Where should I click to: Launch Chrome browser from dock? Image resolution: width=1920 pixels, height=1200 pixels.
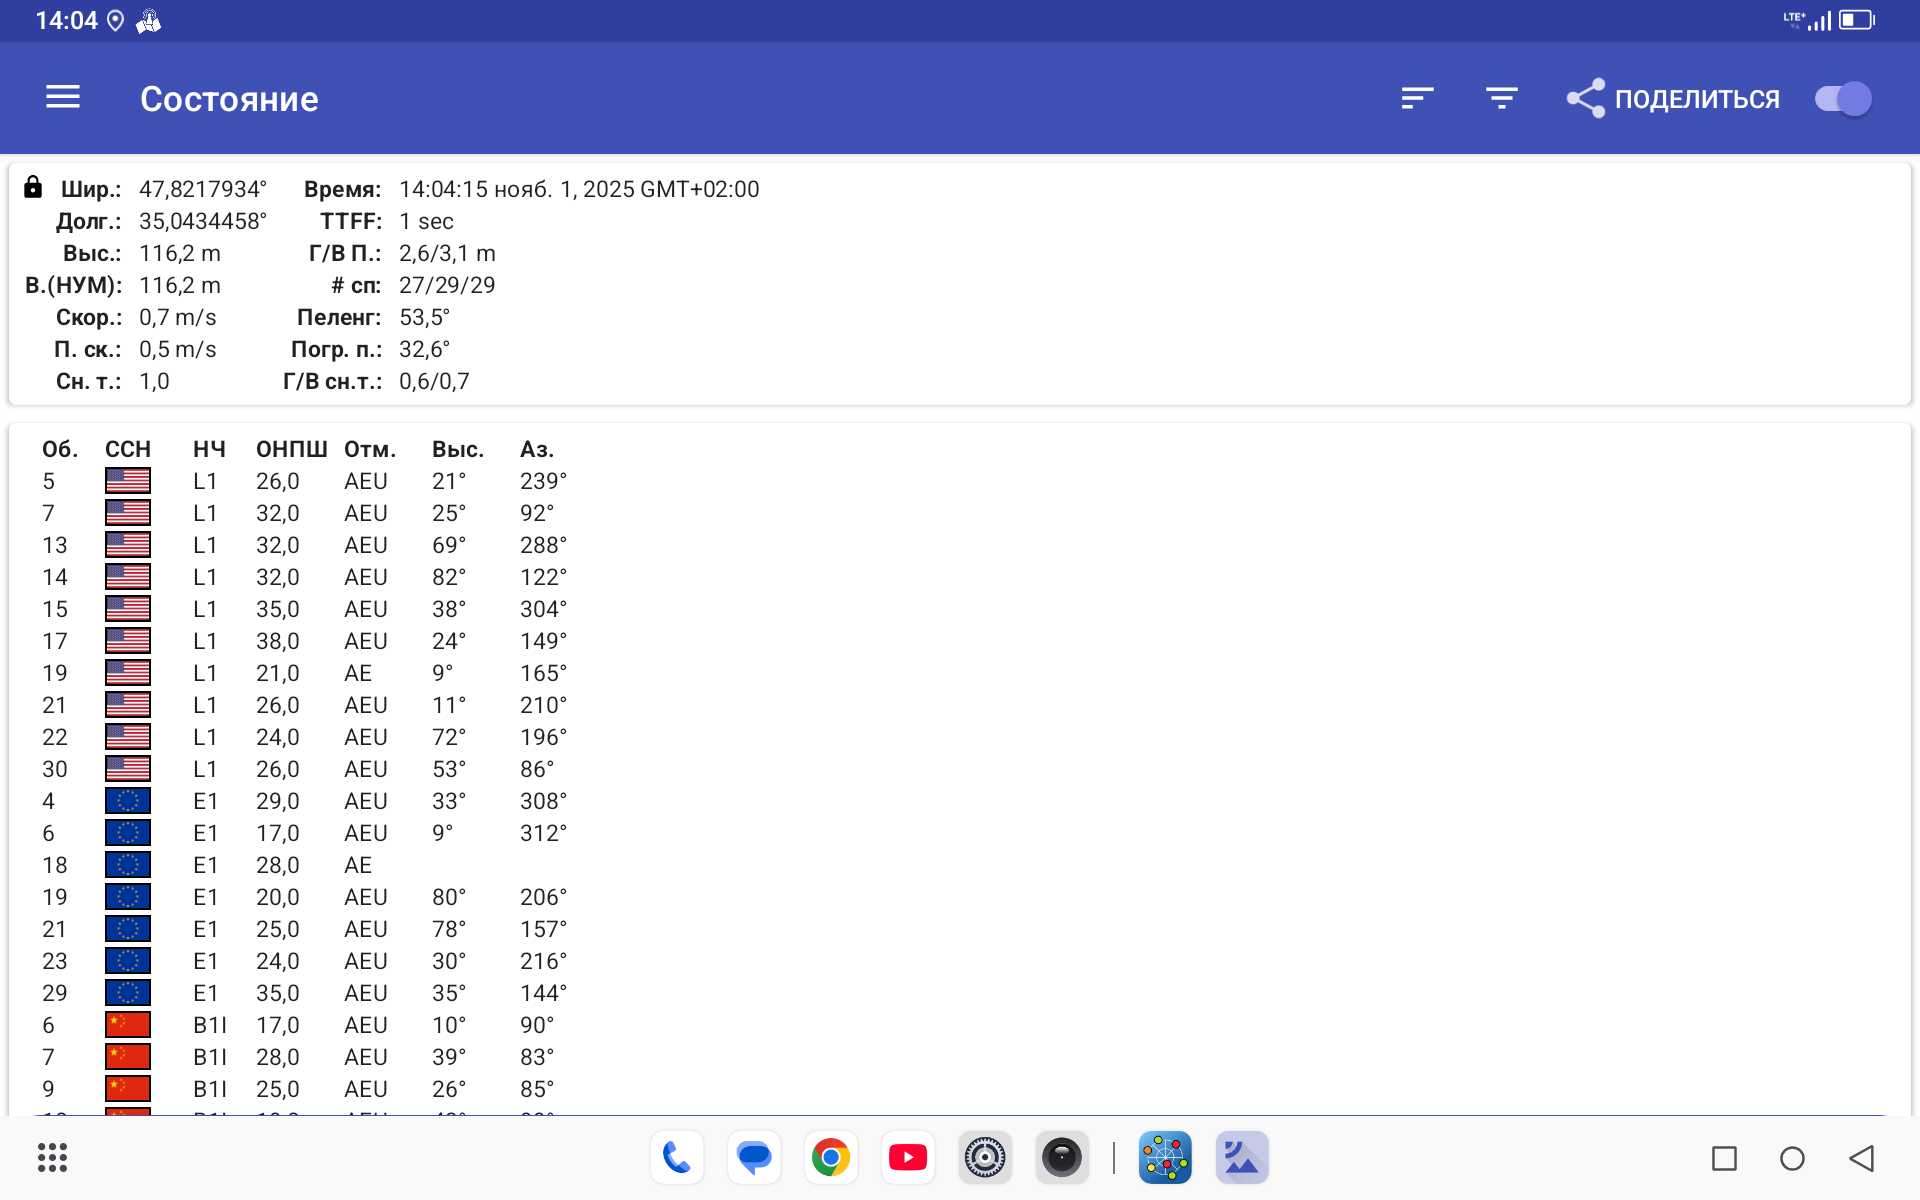[x=831, y=1158]
